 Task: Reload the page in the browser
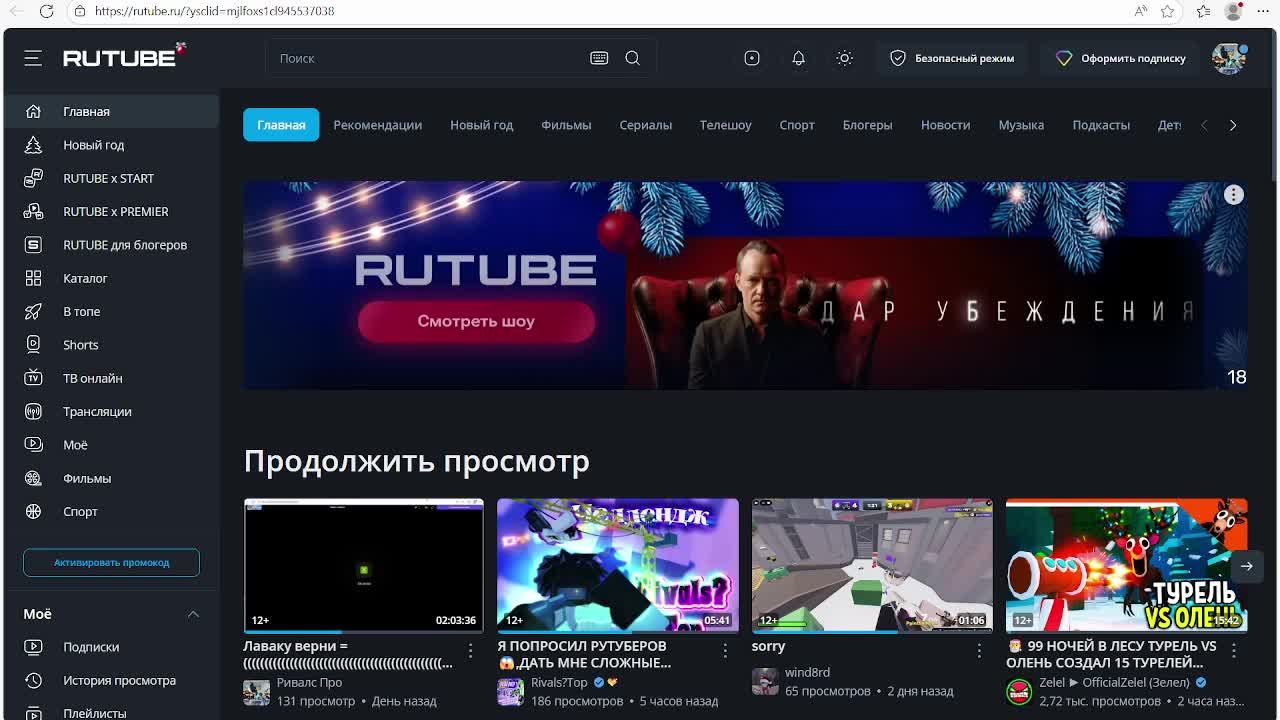tap(46, 11)
